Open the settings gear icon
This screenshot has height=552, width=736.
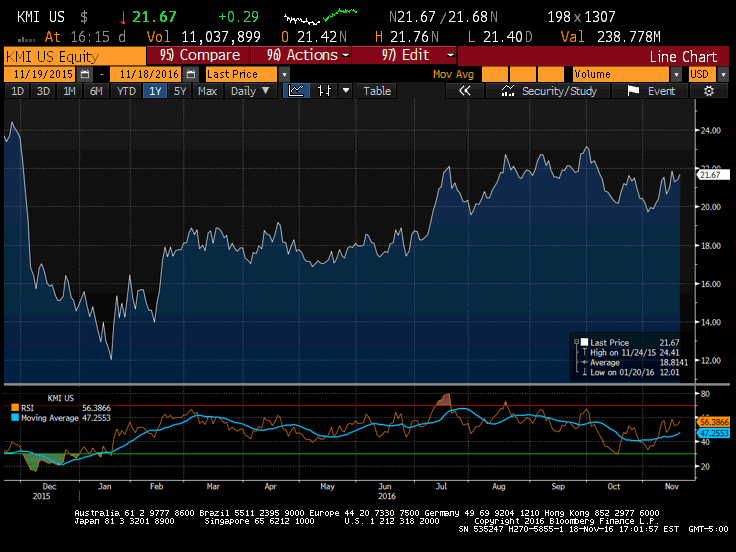coord(709,91)
